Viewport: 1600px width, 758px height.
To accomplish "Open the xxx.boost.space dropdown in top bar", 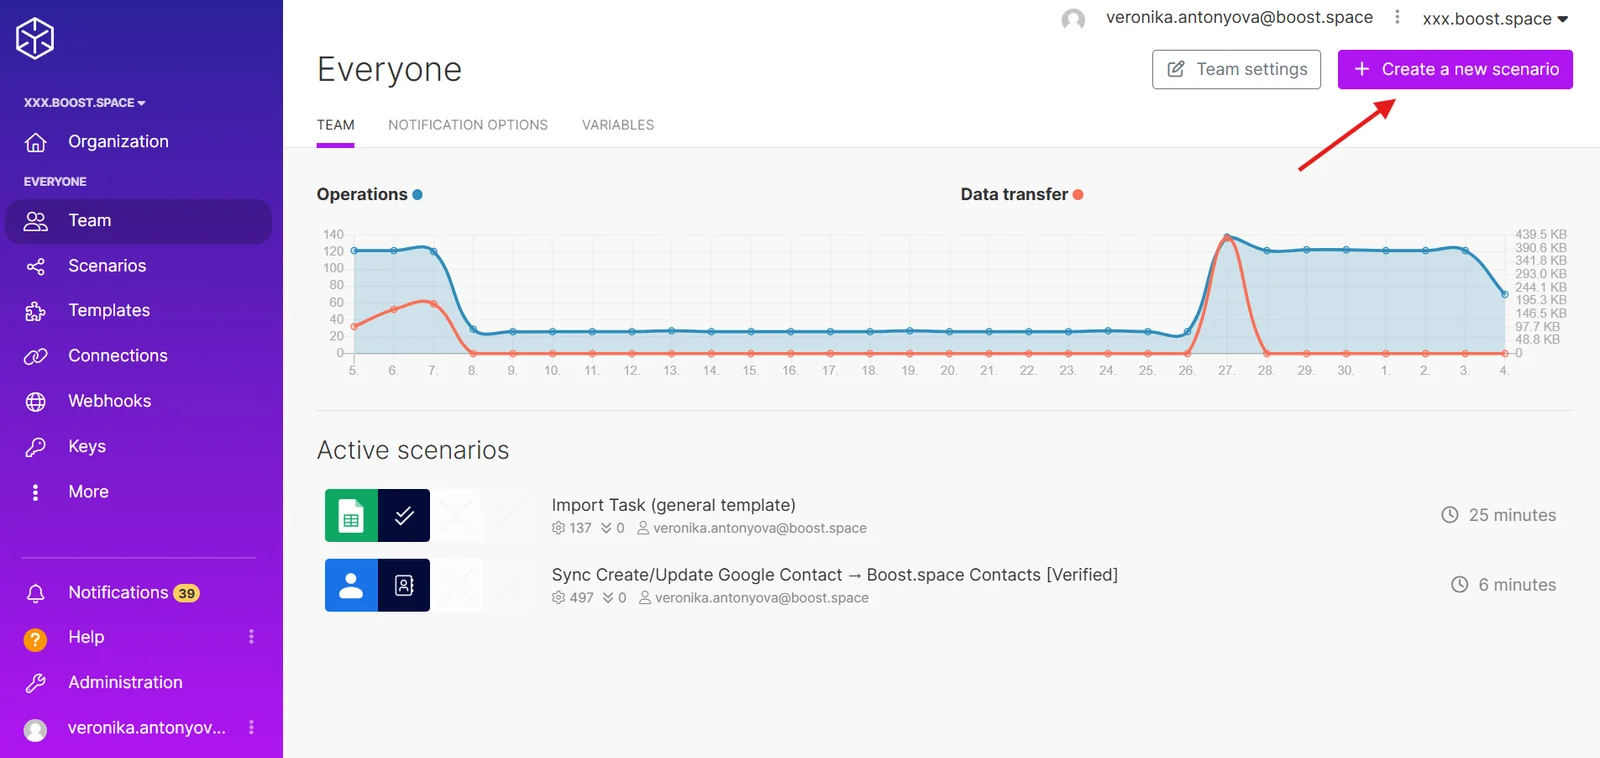I will pyautogui.click(x=1495, y=19).
